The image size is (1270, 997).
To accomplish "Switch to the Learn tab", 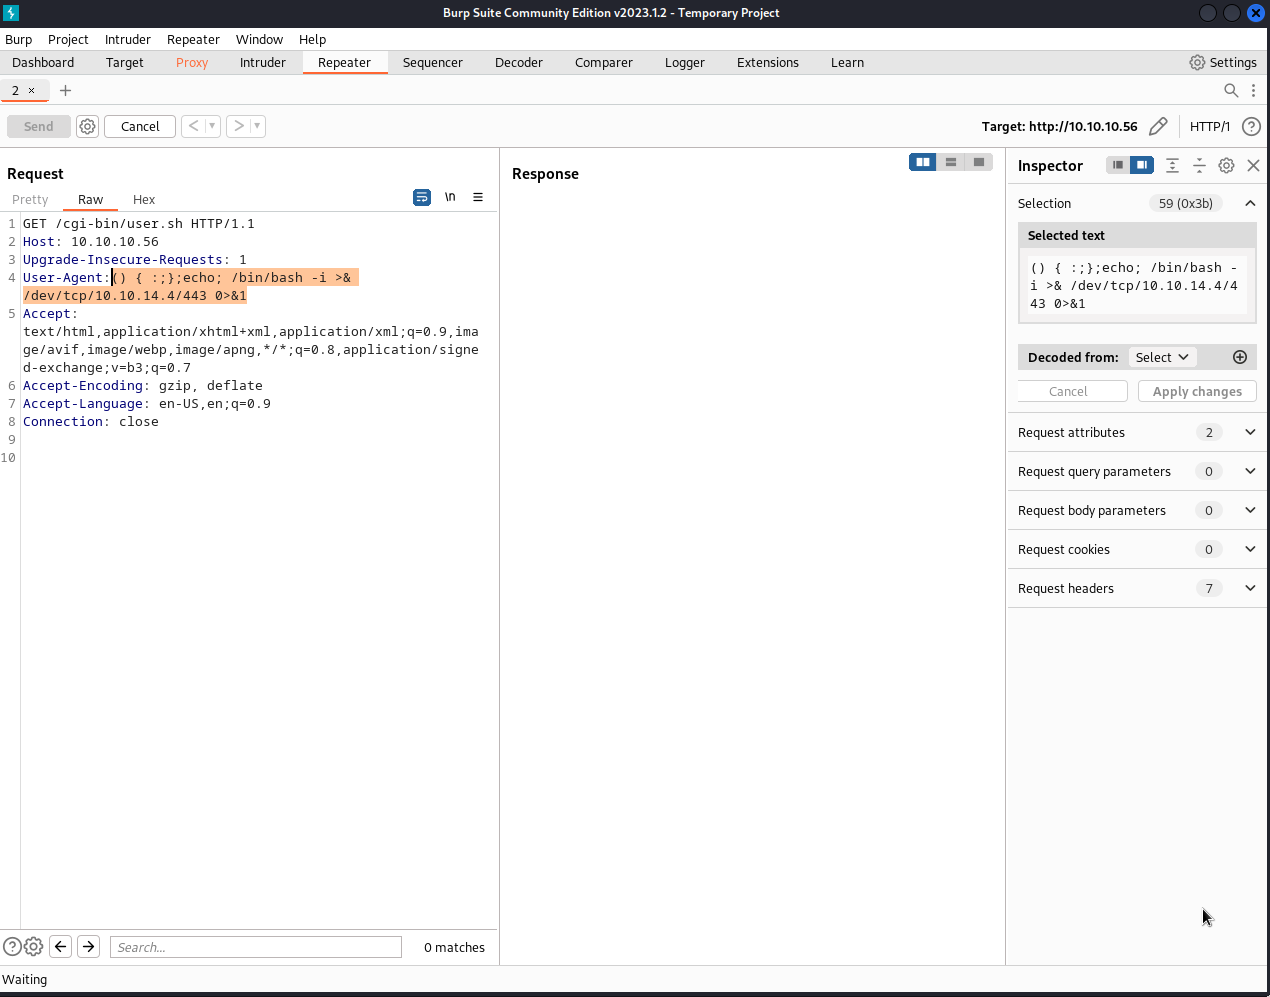I will click(x=847, y=62).
